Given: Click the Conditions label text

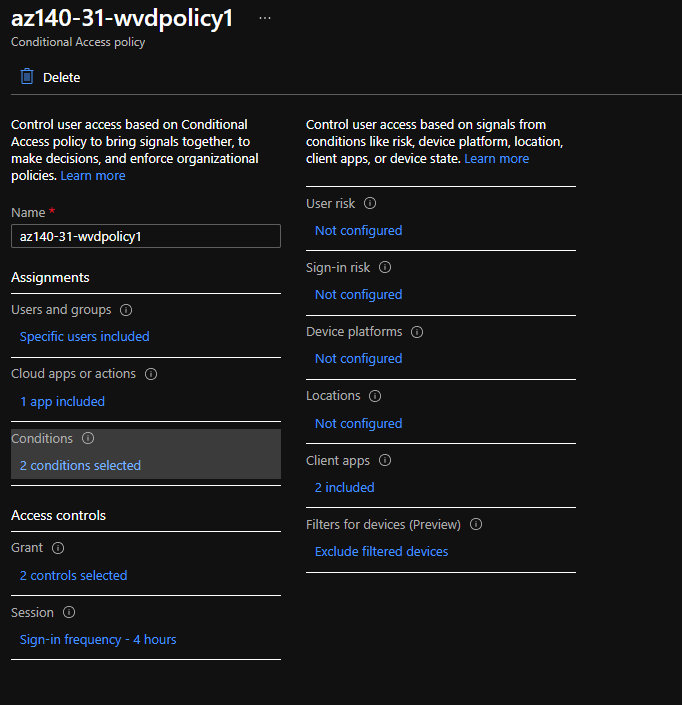Looking at the screenshot, I should pos(42,438).
